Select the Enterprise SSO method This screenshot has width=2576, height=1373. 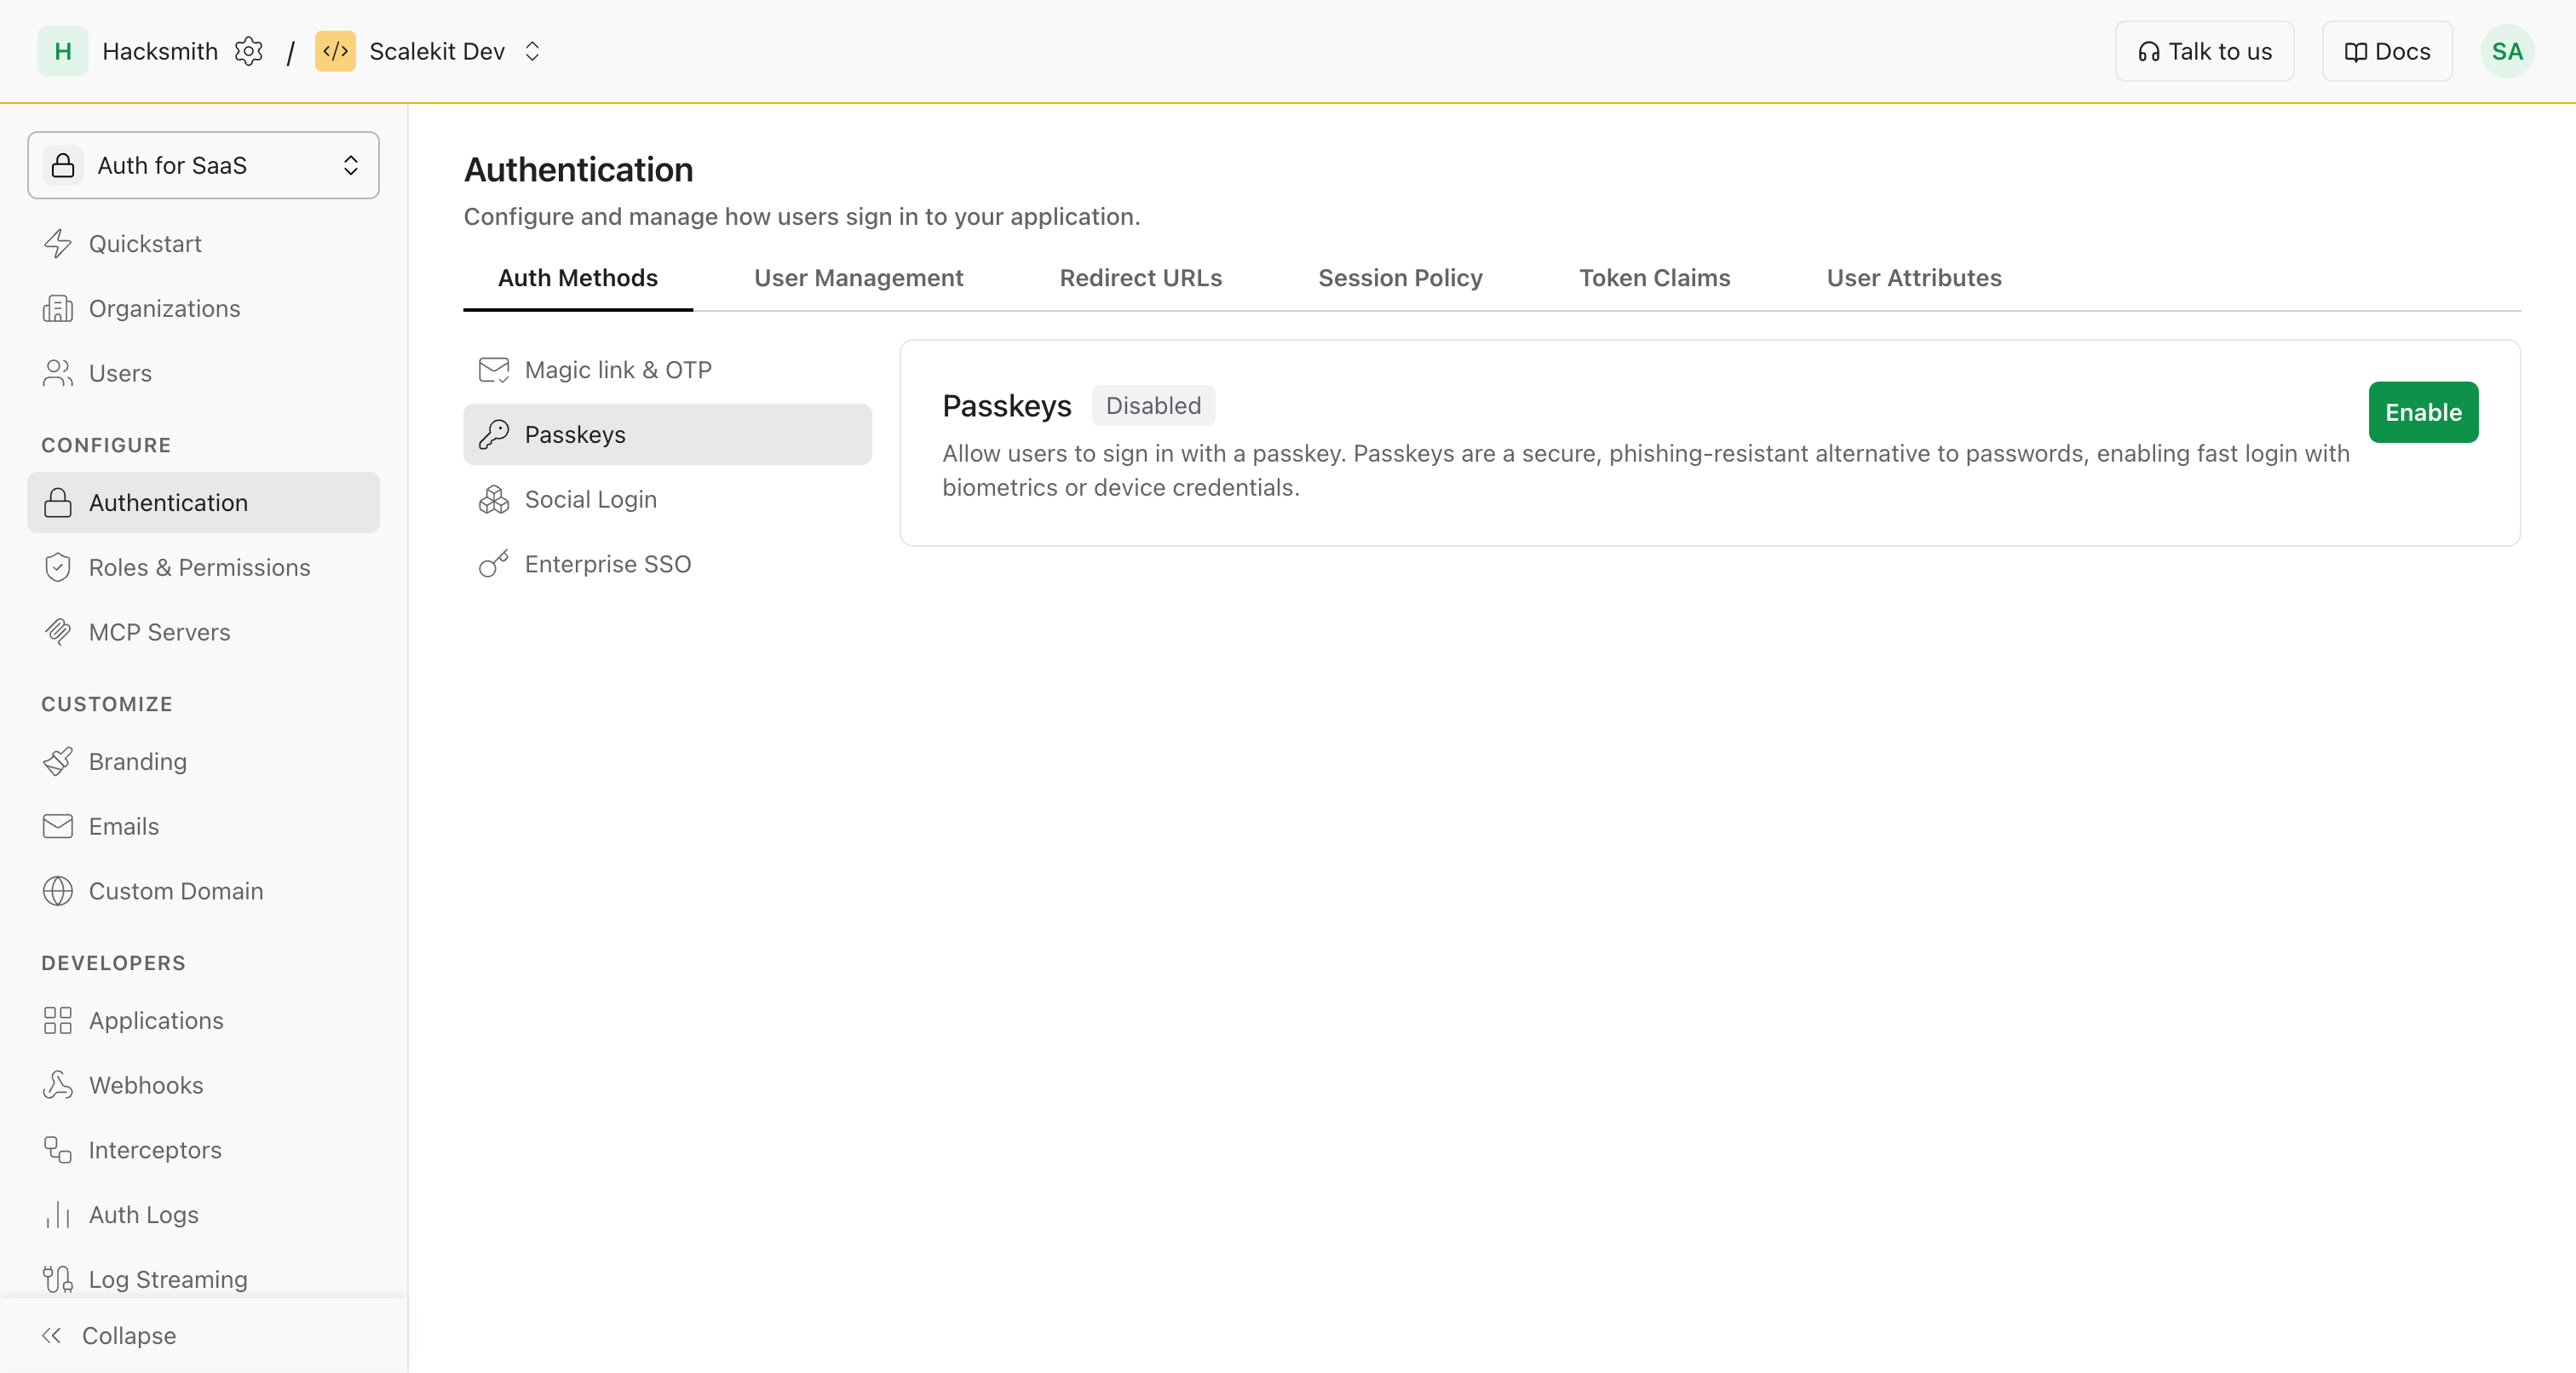pyautogui.click(x=668, y=564)
